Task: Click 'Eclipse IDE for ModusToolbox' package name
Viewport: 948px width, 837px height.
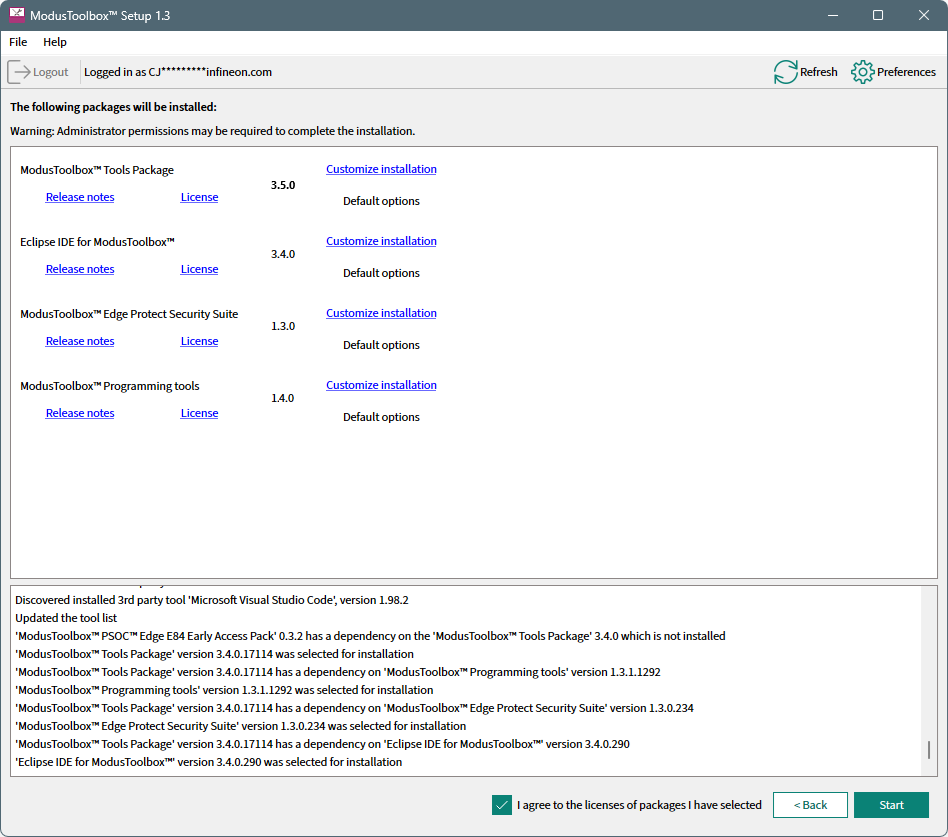Action: (x=97, y=242)
